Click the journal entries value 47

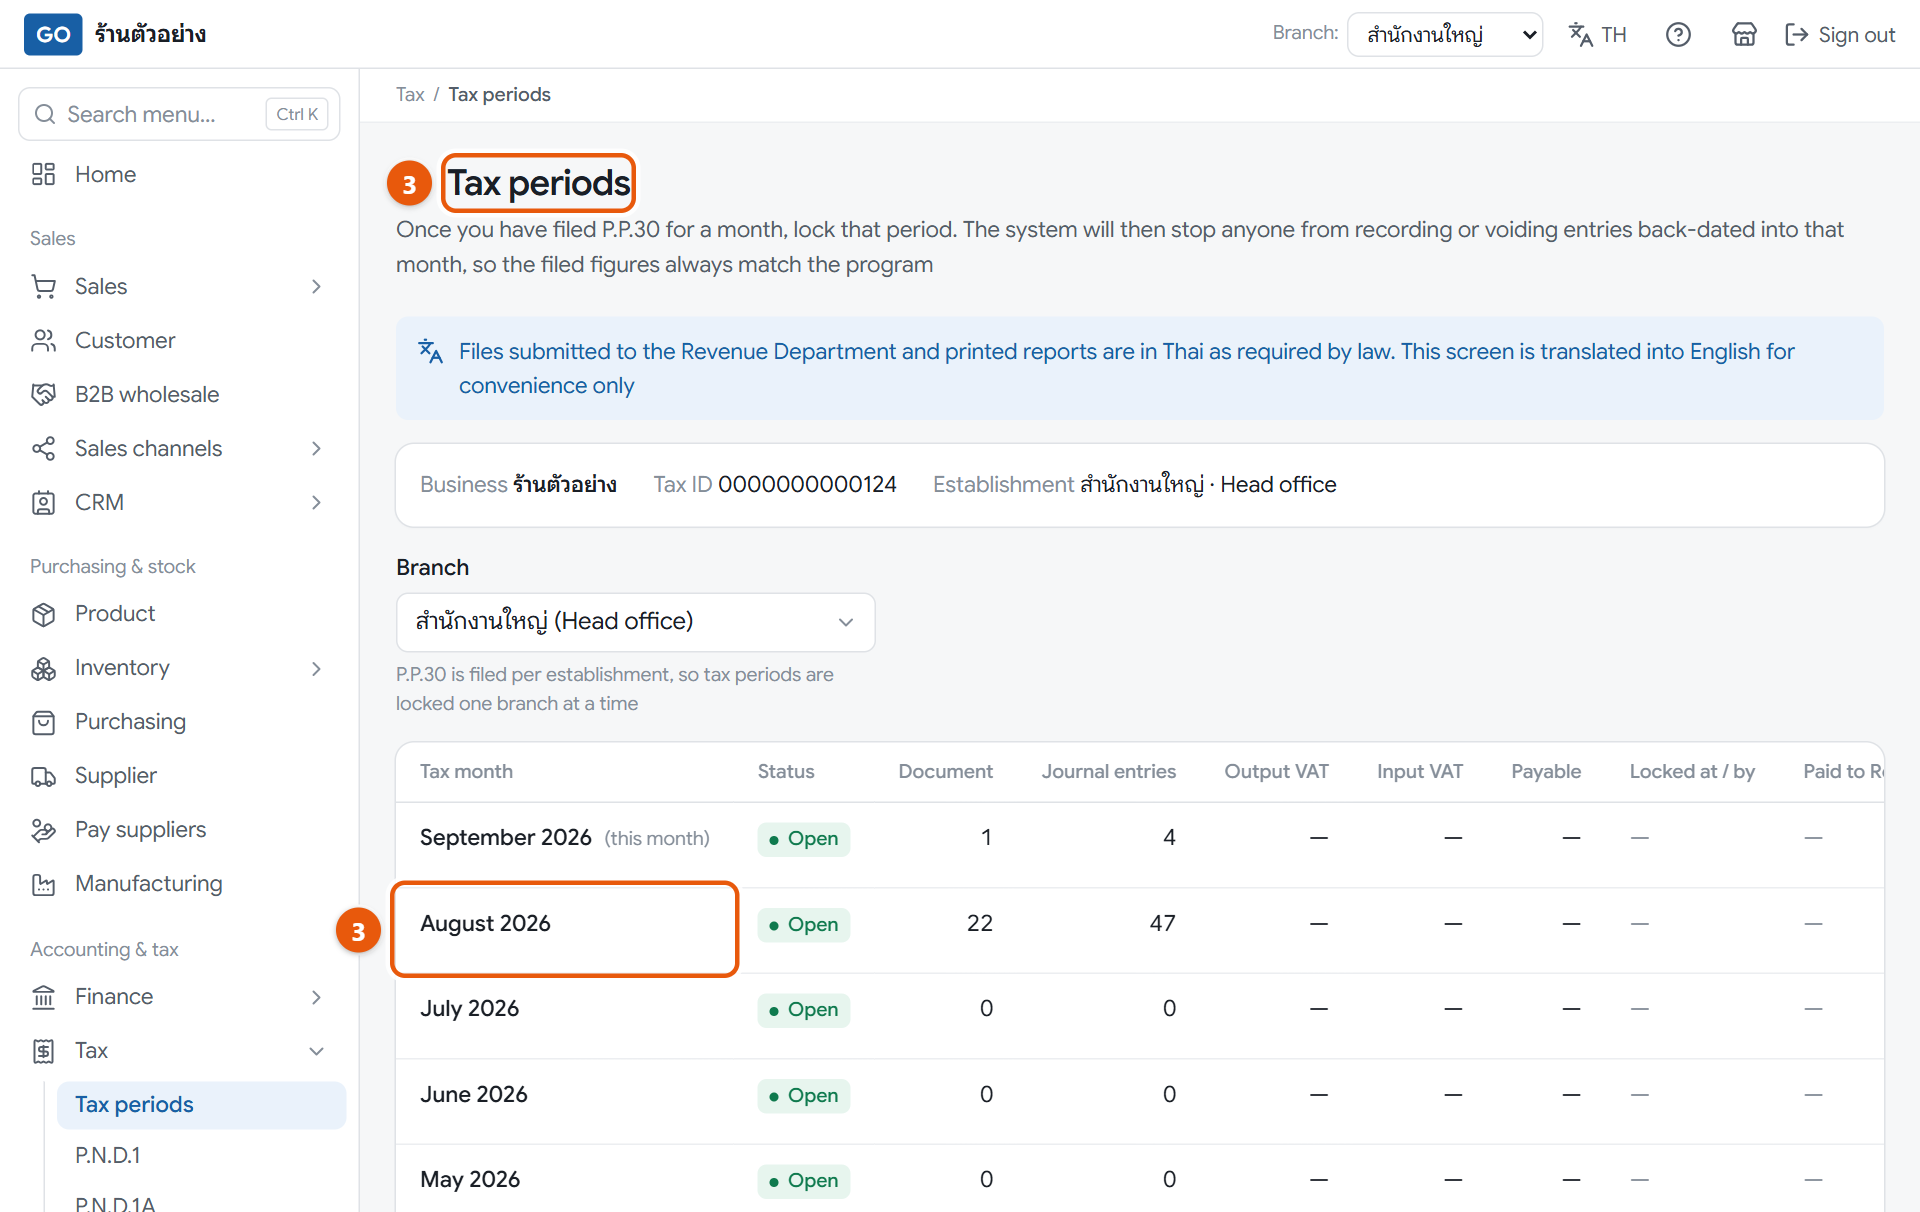click(1162, 924)
